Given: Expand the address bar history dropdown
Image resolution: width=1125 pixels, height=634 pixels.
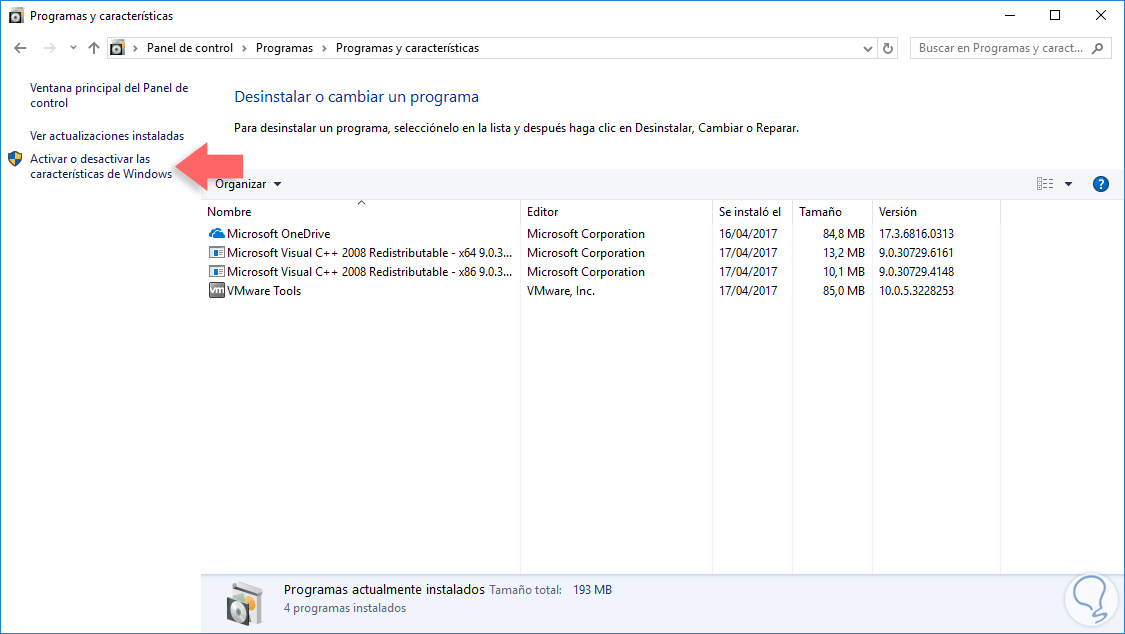Looking at the screenshot, I should click(x=867, y=49).
